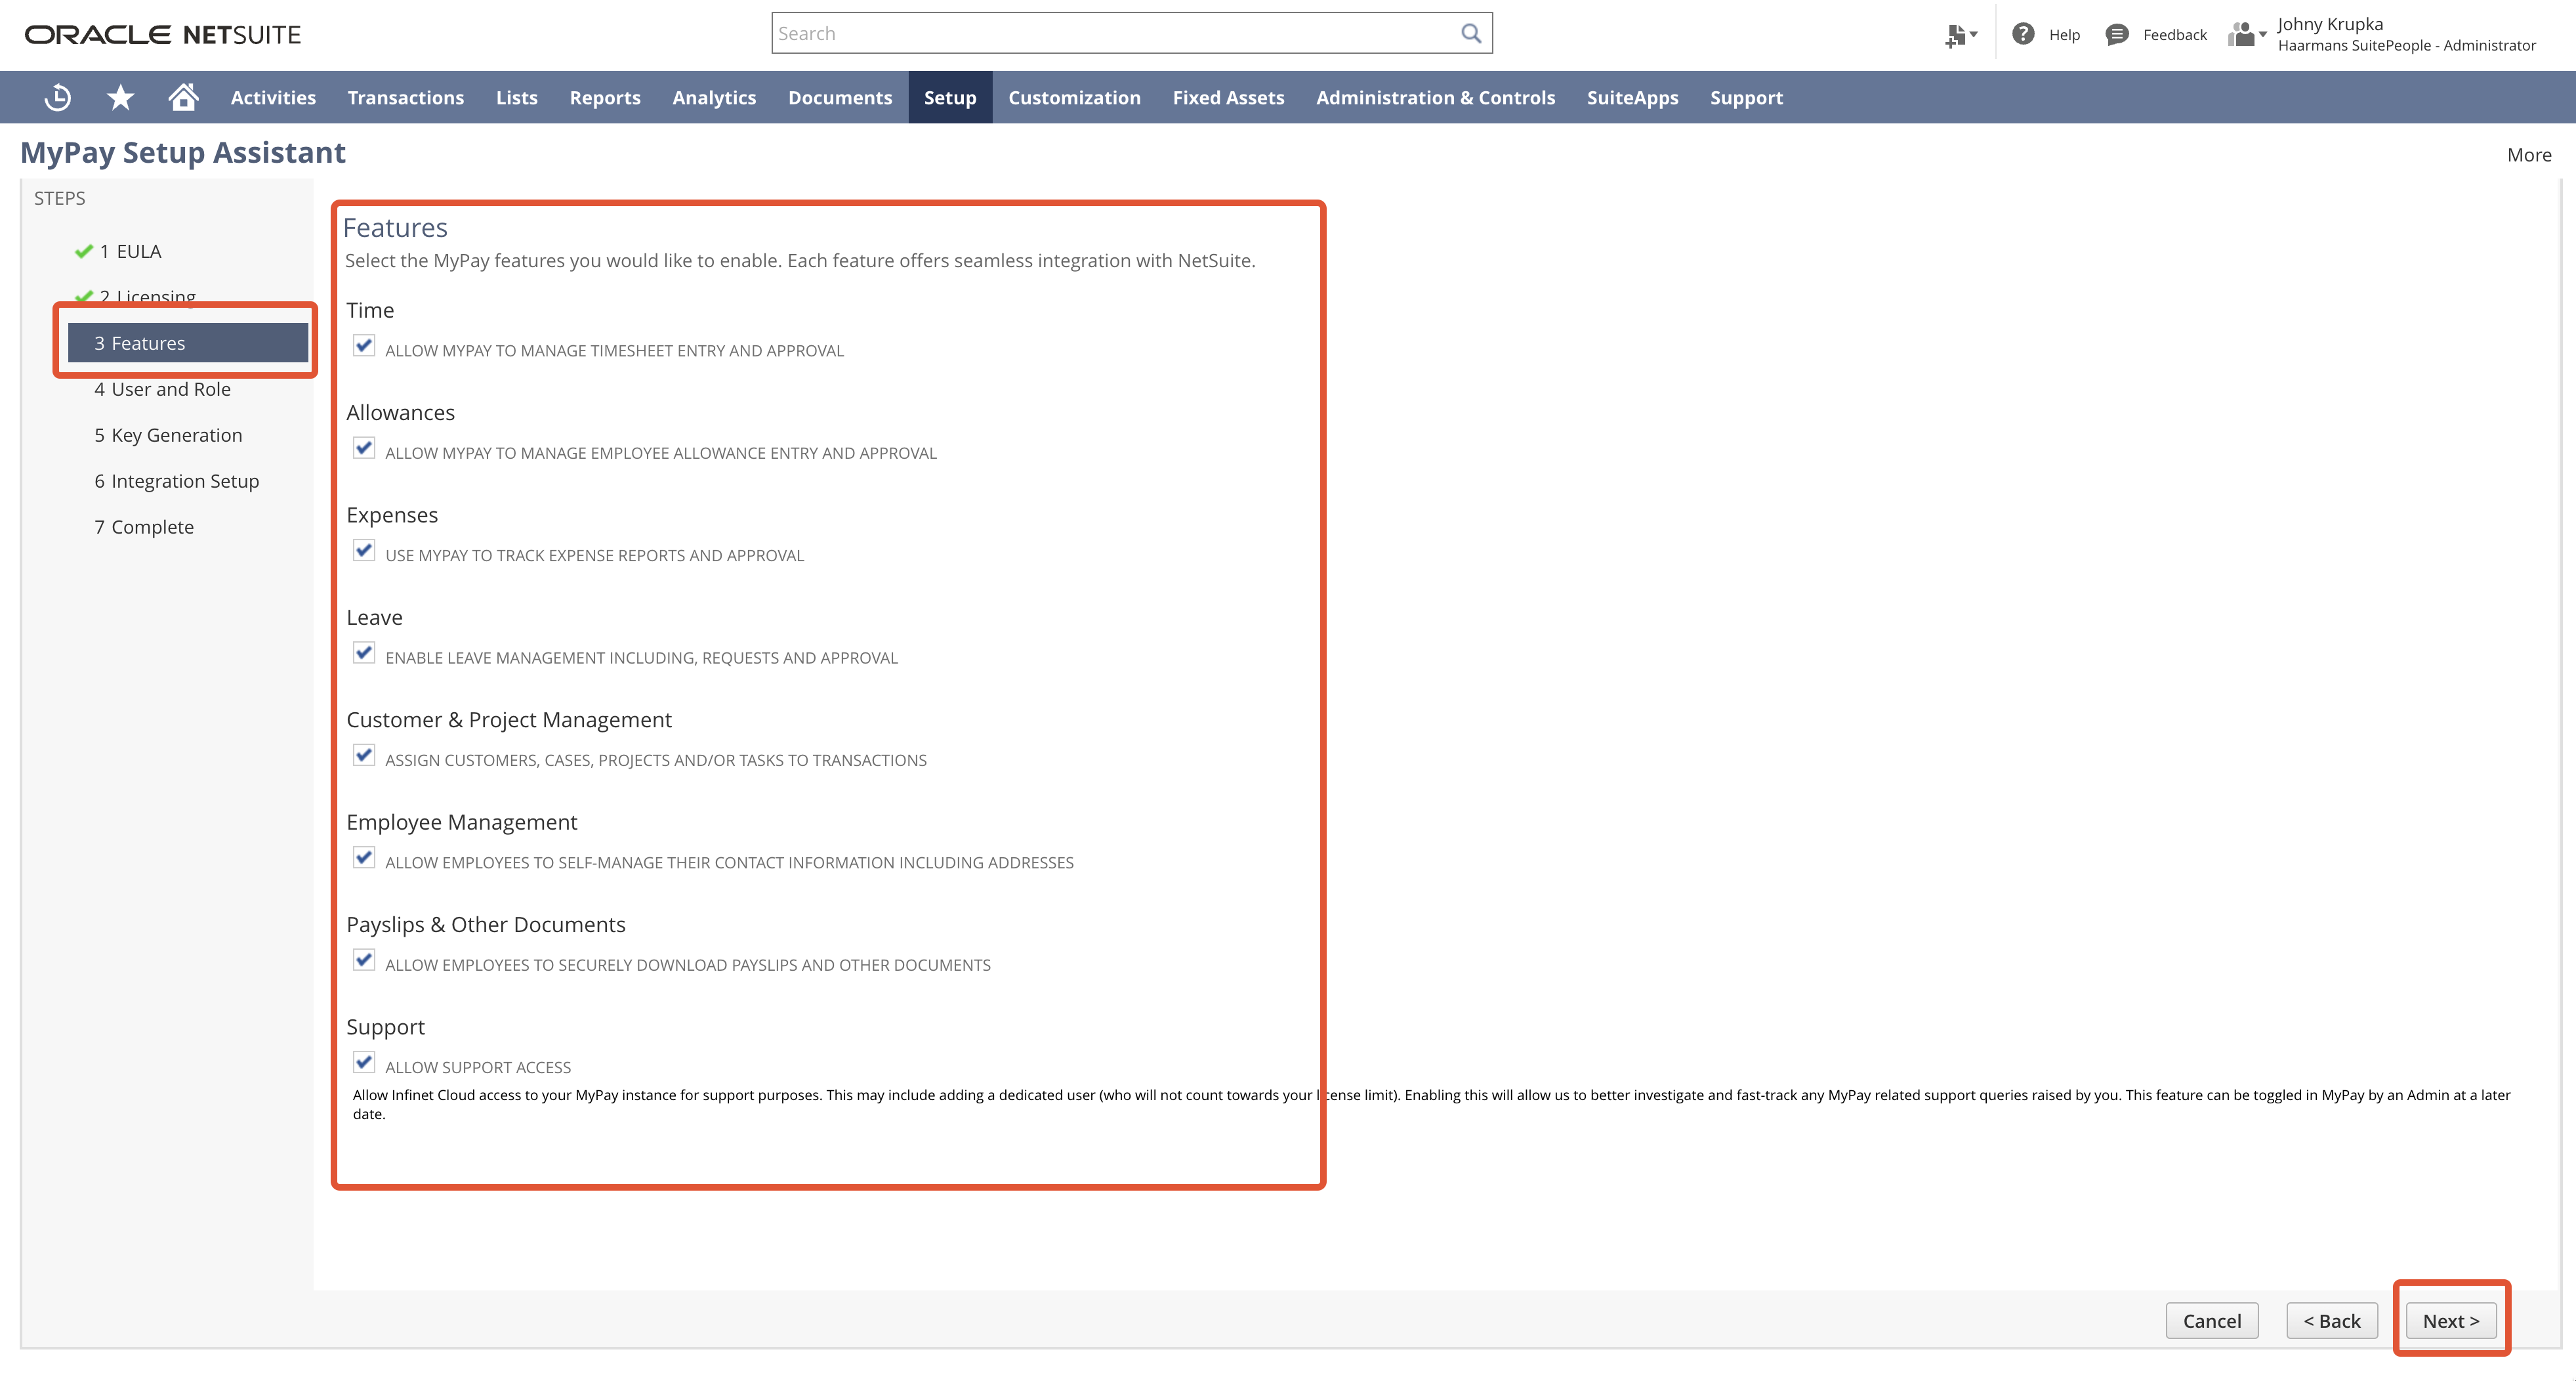The width and height of the screenshot is (2576, 1381).
Task: Uncheck Allow Support Access
Action: click(364, 1062)
